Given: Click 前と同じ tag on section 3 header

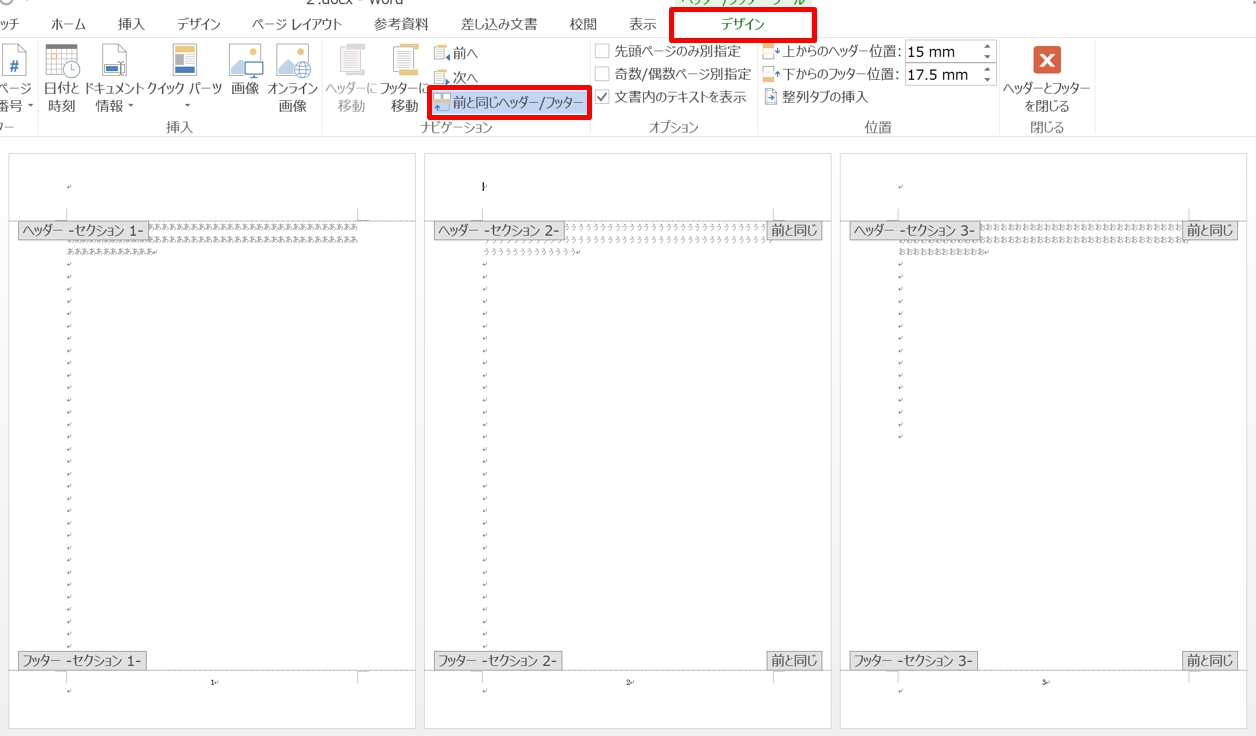Looking at the screenshot, I should [x=1211, y=231].
